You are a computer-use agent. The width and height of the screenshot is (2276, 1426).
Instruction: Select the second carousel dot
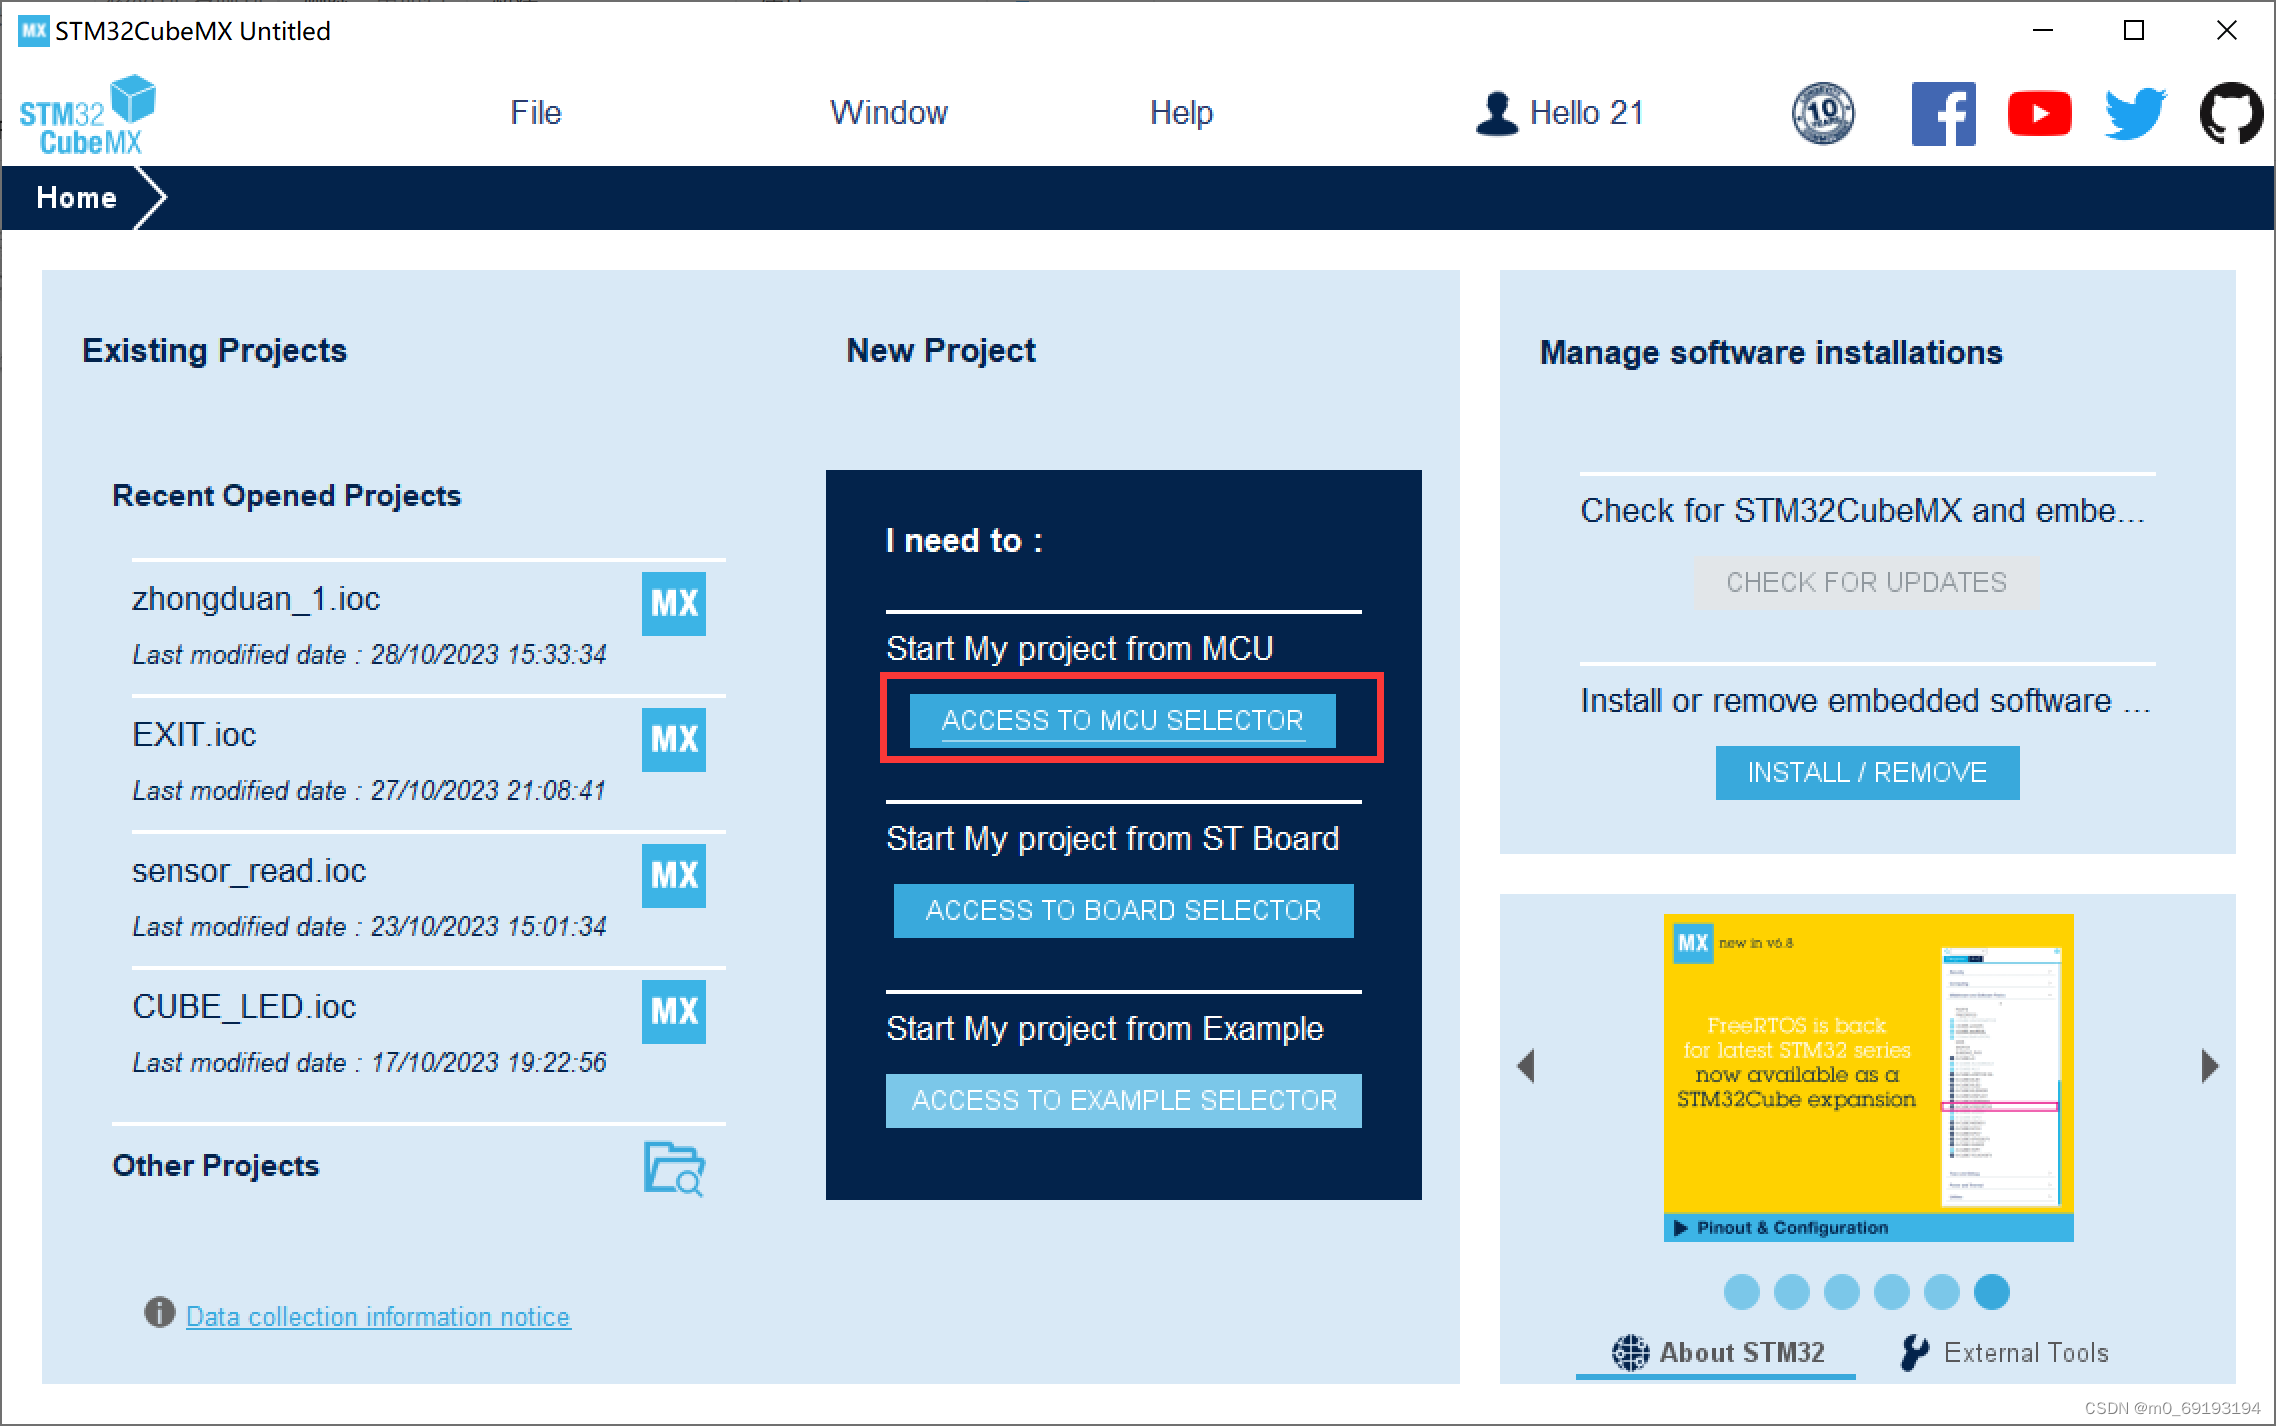[x=1791, y=1292]
